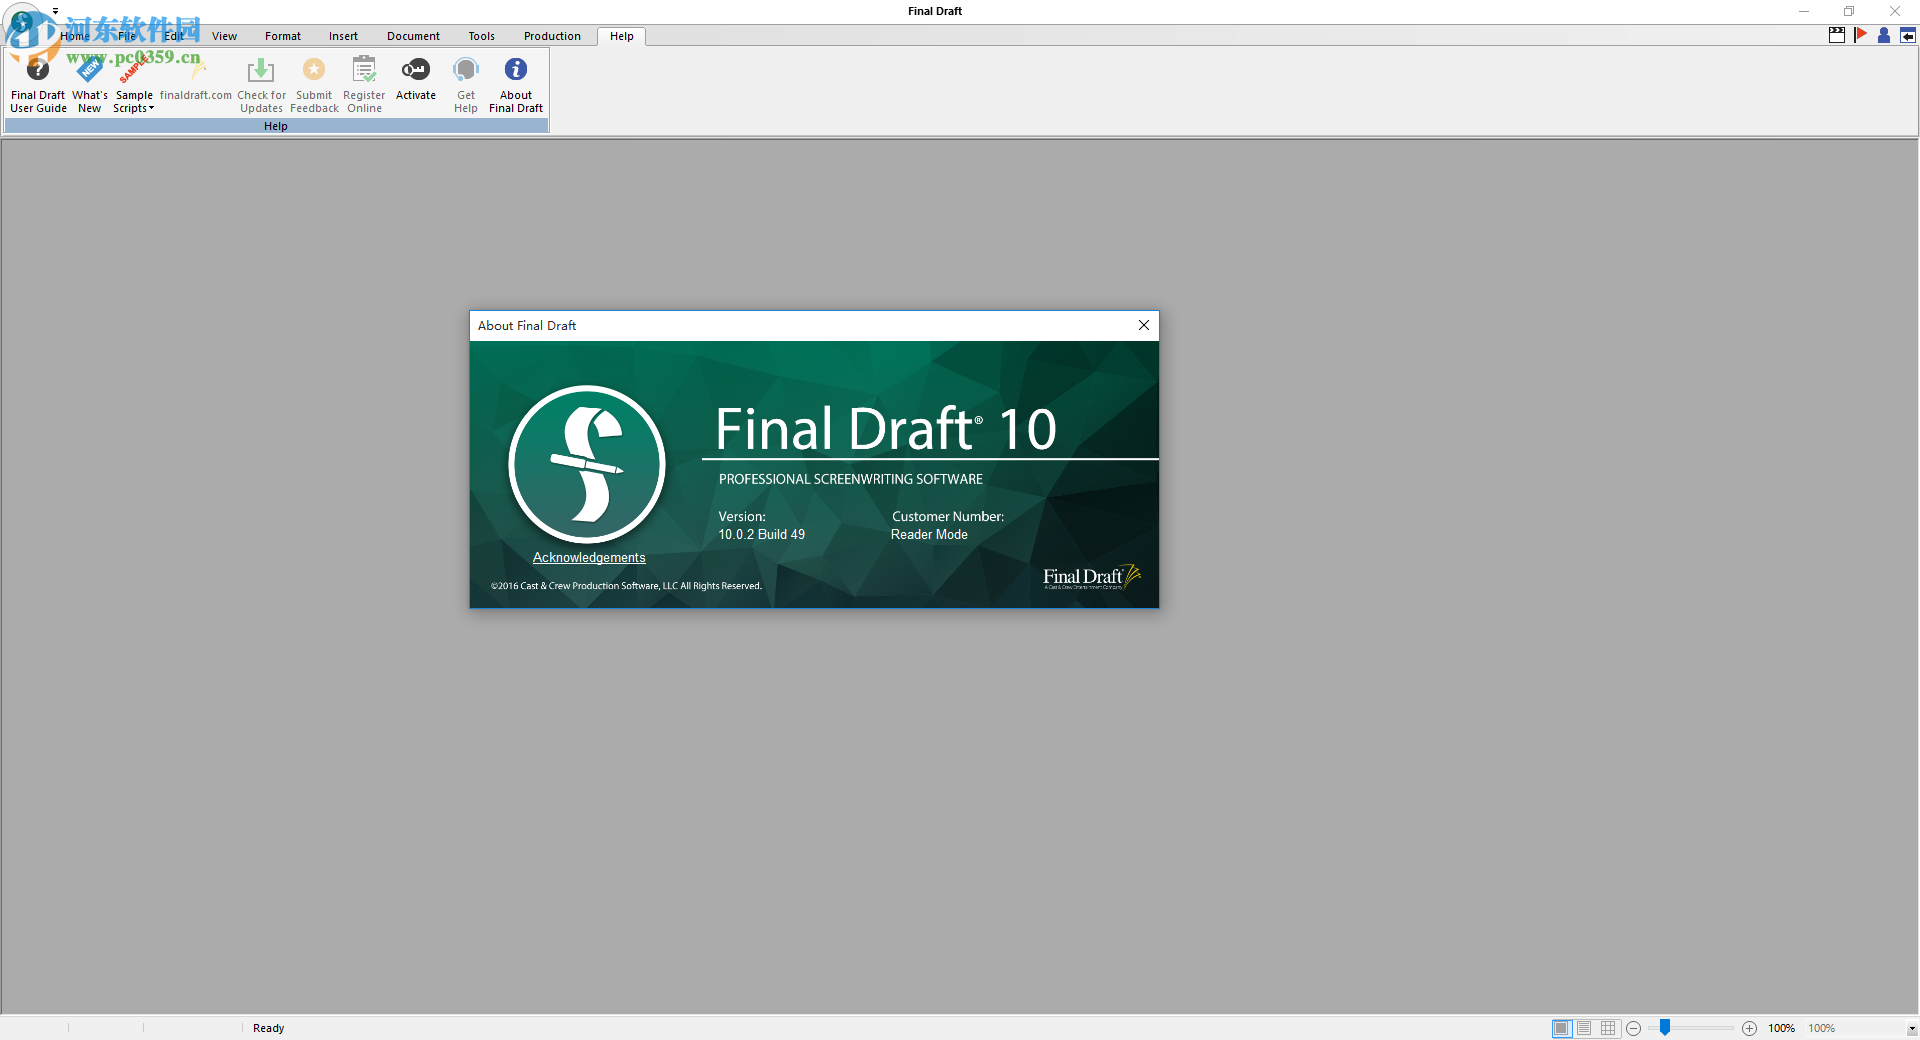Image resolution: width=1920 pixels, height=1040 pixels.
Task: Click the zoom out minus button
Action: point(1634,1028)
